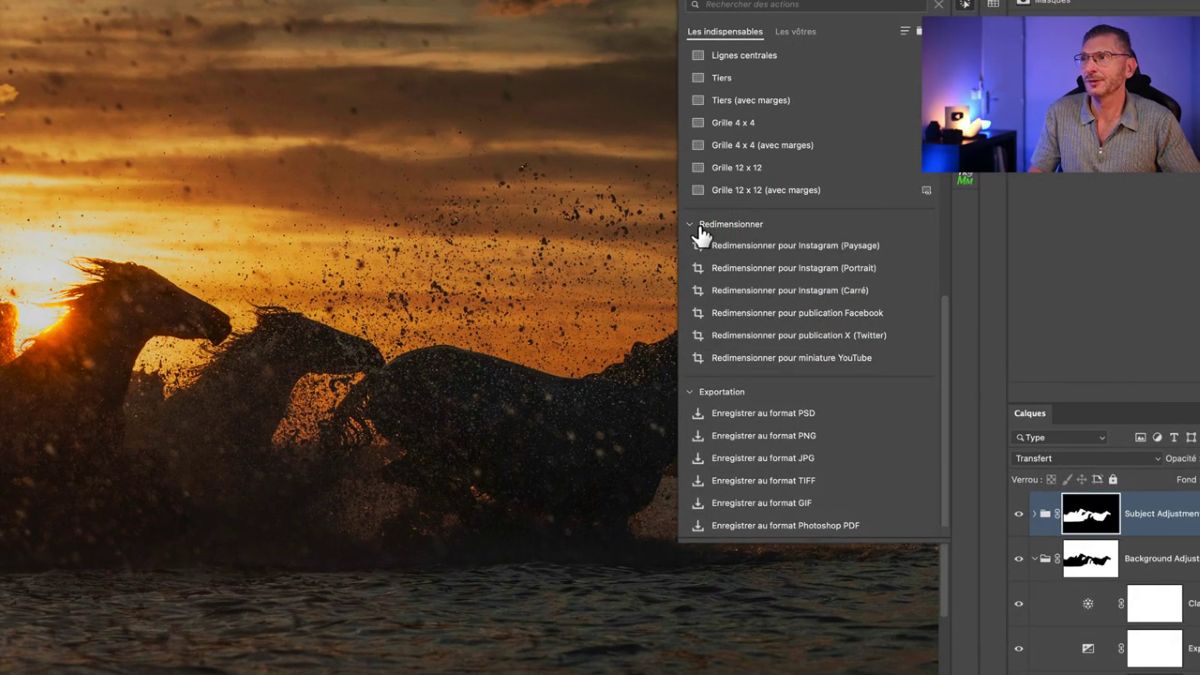
Task: Collapse the Background Adjustment group
Action: point(1034,559)
